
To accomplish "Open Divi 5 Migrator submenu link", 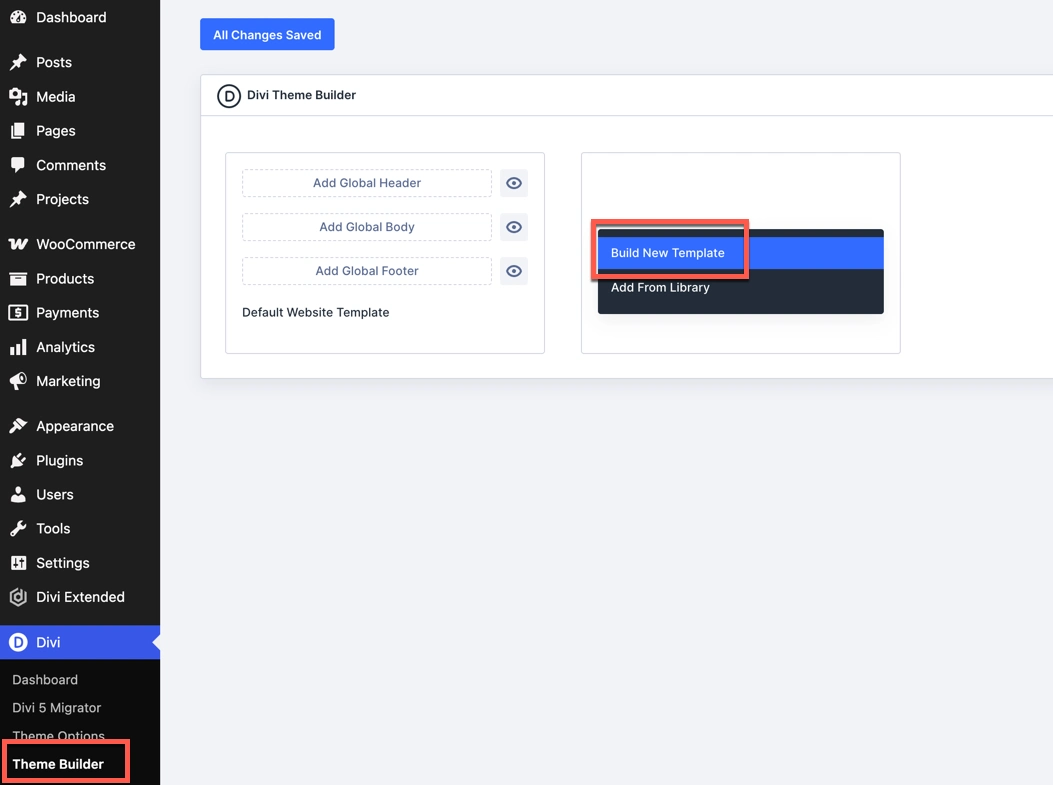I will tap(56, 708).
